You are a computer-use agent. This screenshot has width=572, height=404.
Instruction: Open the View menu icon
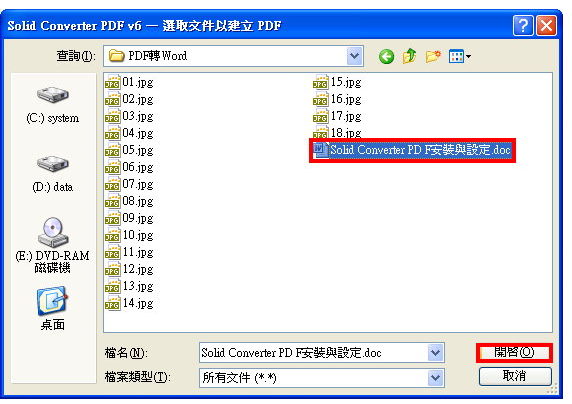tap(459, 56)
